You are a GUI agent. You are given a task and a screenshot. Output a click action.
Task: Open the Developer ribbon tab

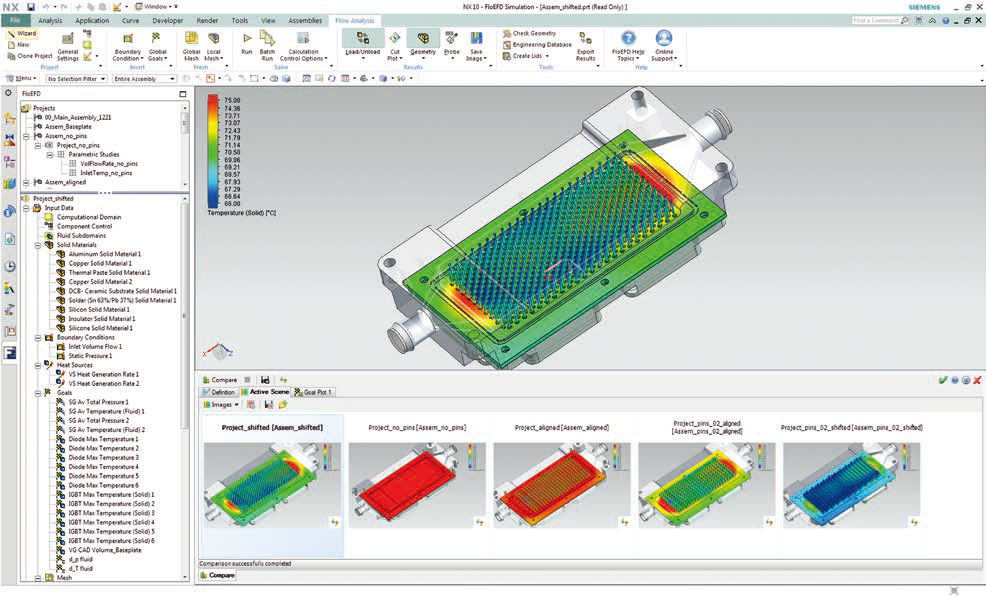click(x=167, y=20)
